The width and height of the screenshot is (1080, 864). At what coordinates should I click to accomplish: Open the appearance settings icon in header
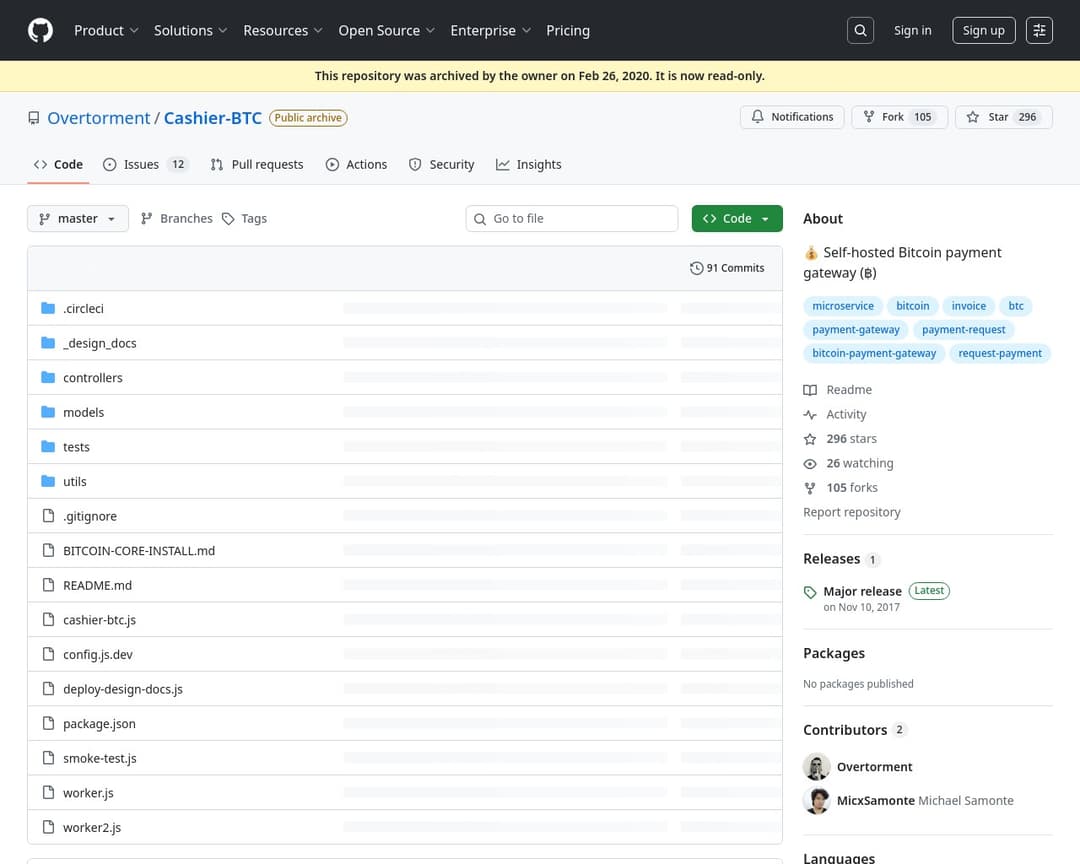point(1039,30)
